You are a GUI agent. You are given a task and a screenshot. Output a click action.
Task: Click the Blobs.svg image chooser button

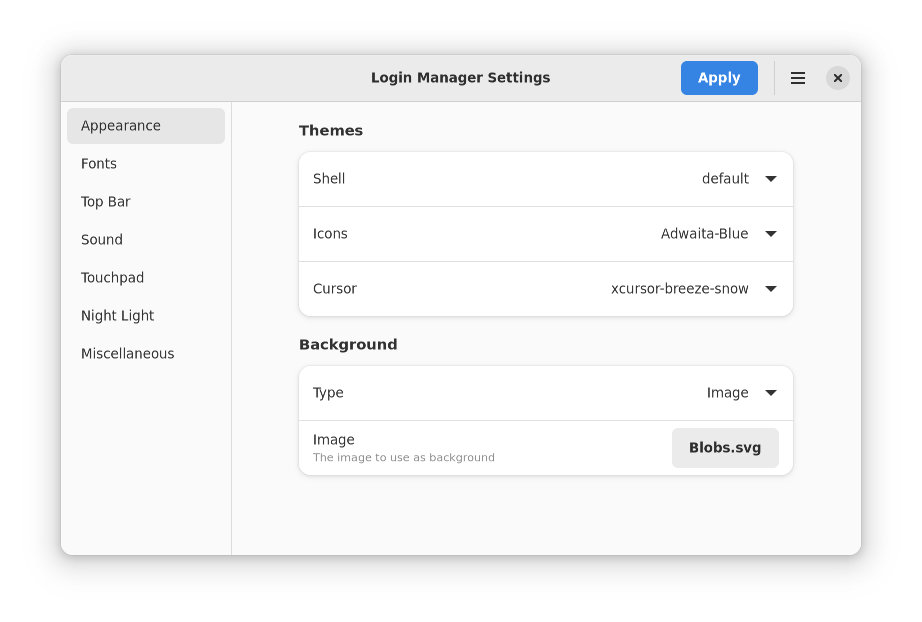(725, 448)
